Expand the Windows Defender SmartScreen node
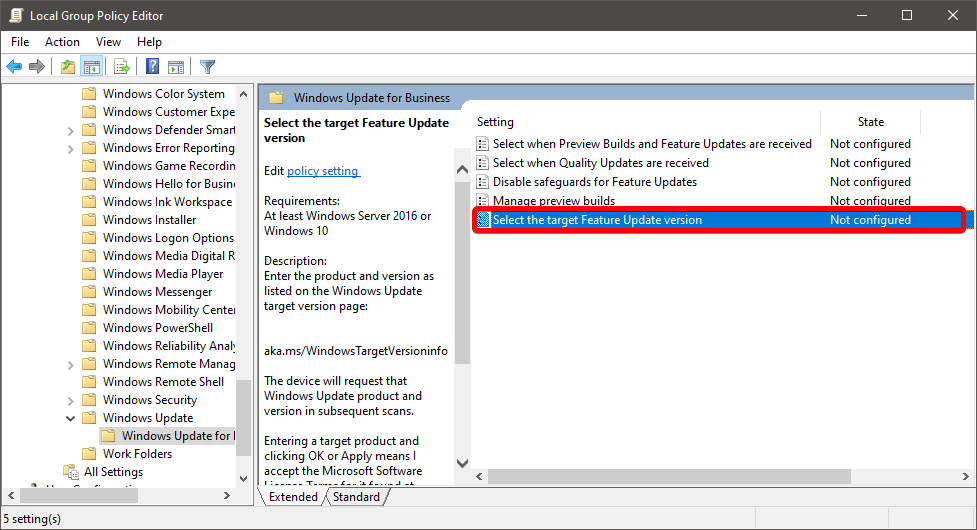Screen dimensions: 977x530 click(x=70, y=130)
